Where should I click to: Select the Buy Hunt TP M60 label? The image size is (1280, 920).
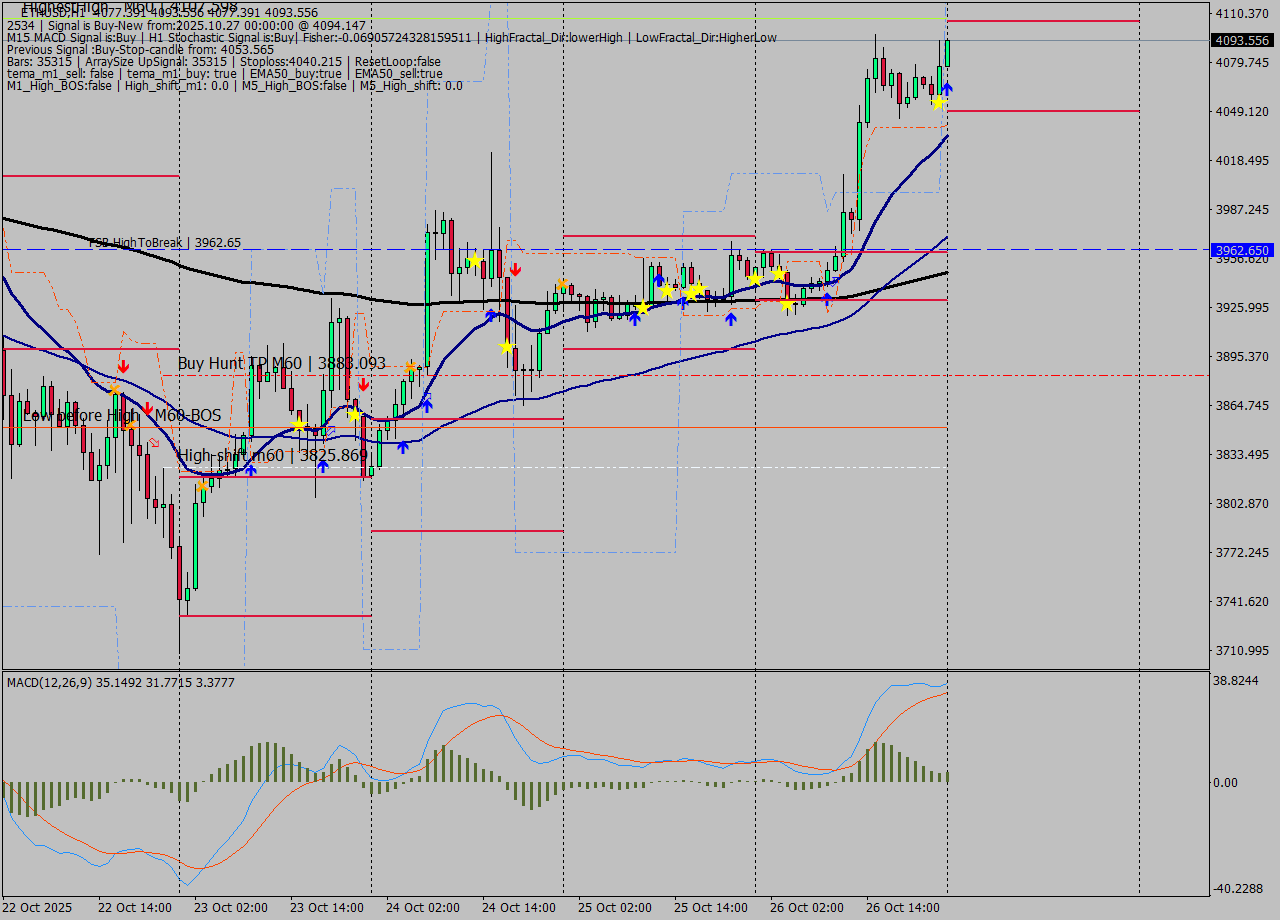point(281,363)
